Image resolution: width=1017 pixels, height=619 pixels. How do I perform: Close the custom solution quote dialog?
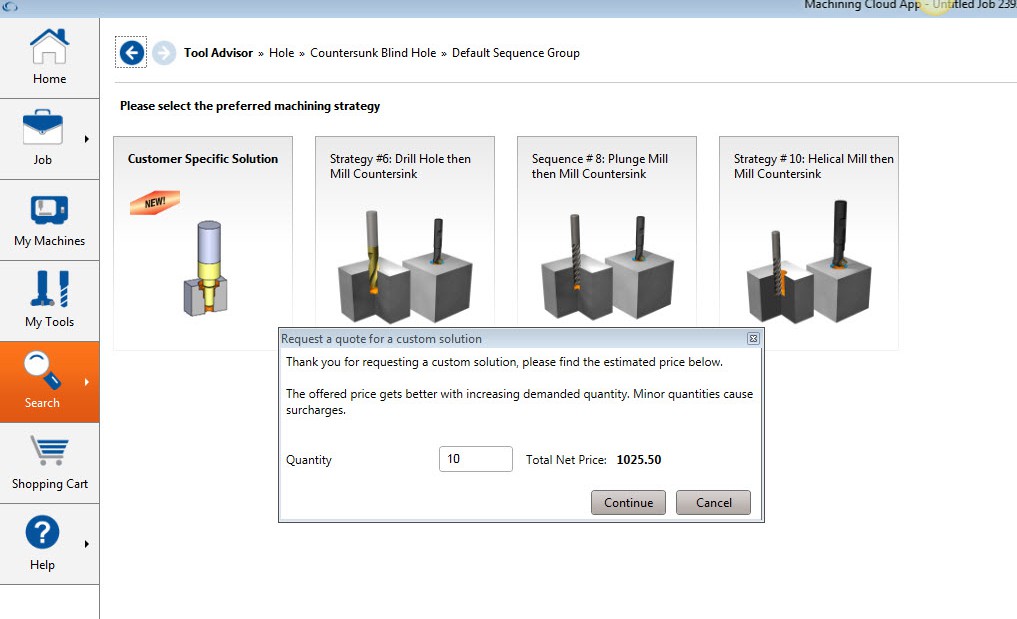[753, 339]
